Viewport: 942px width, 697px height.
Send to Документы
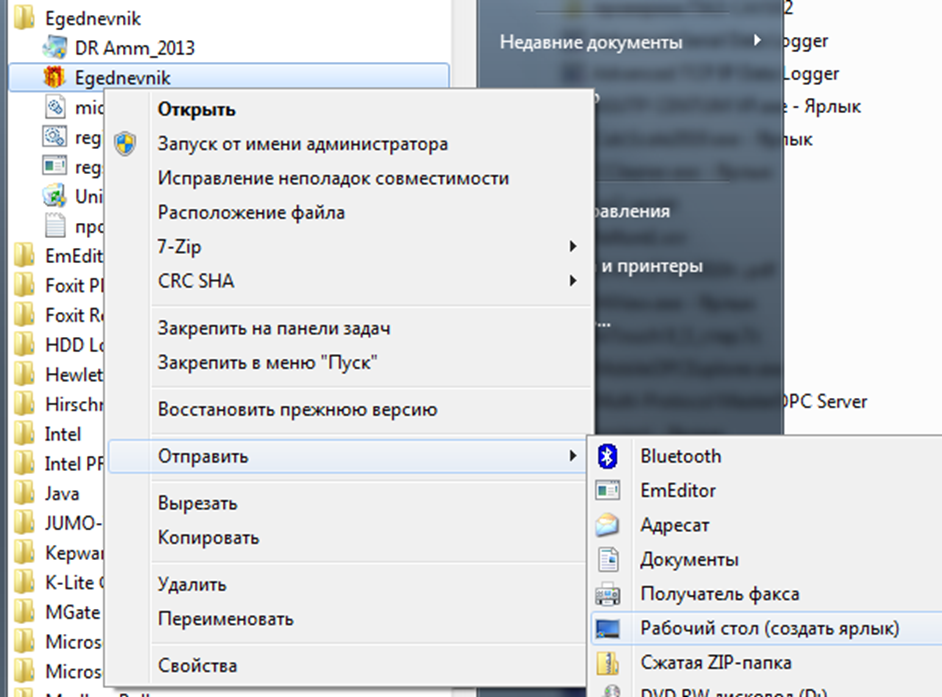[x=690, y=560]
